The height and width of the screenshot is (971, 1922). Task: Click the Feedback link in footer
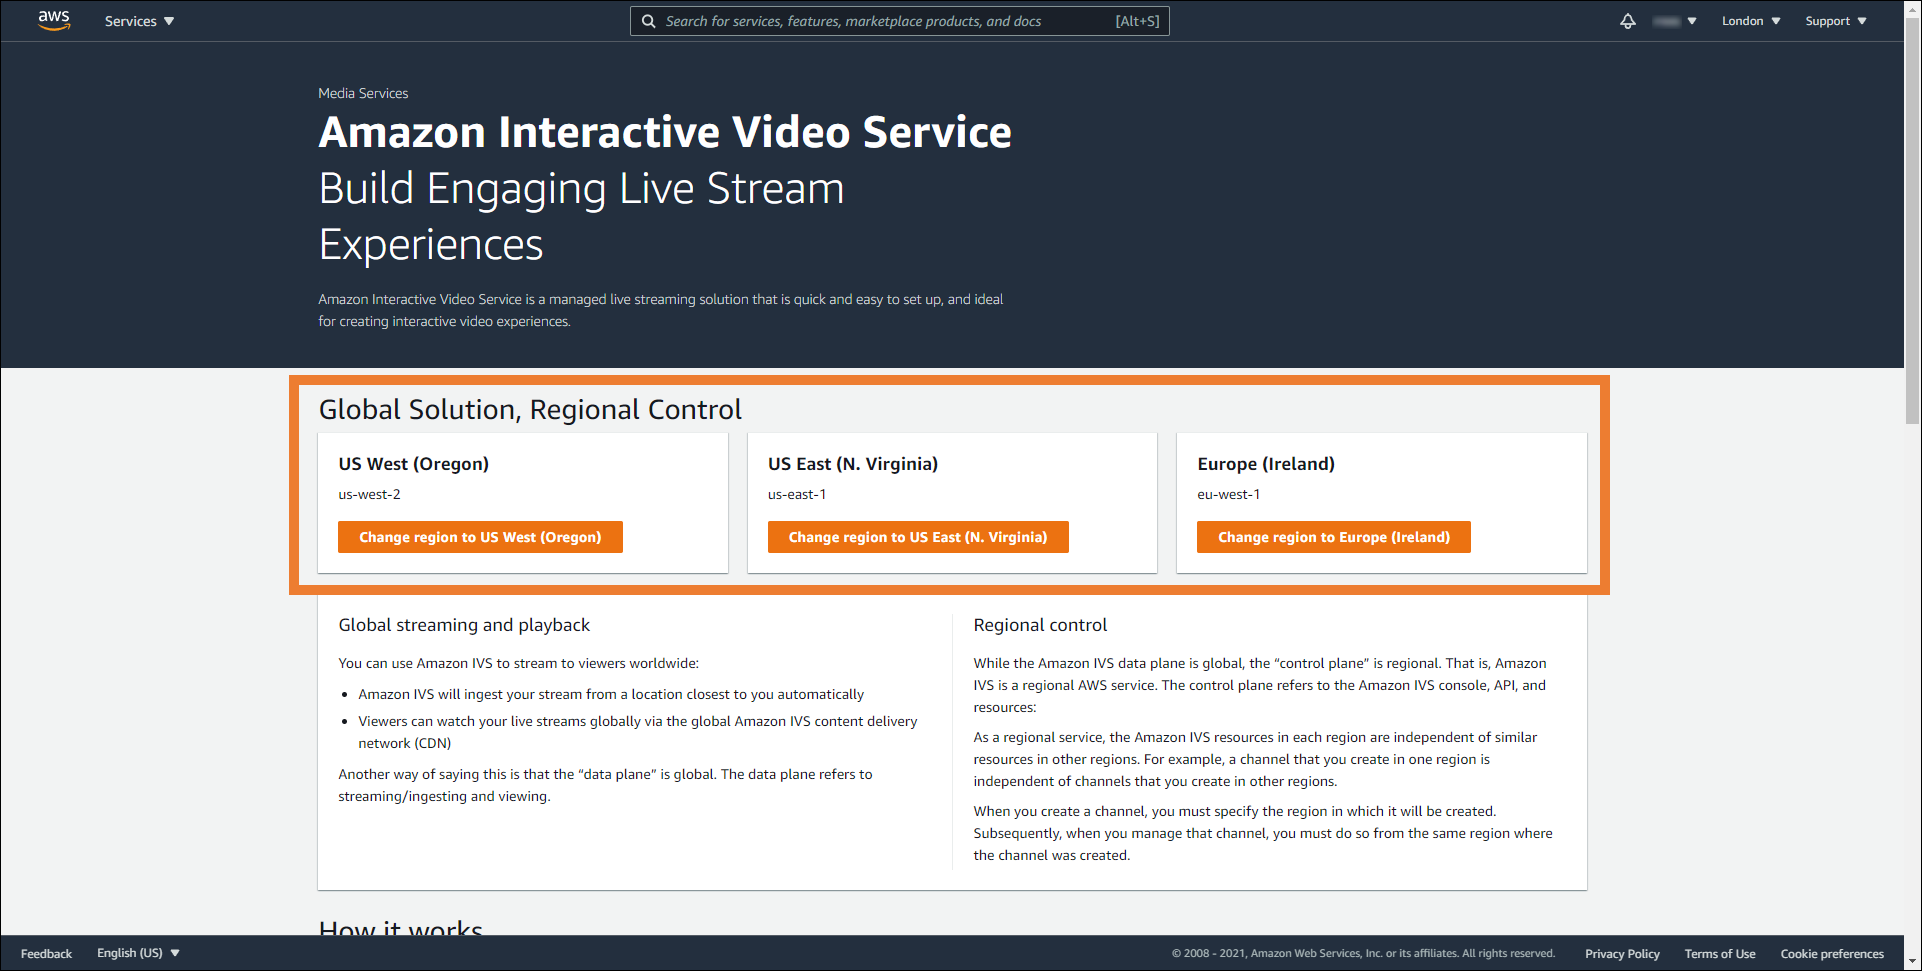(x=46, y=954)
